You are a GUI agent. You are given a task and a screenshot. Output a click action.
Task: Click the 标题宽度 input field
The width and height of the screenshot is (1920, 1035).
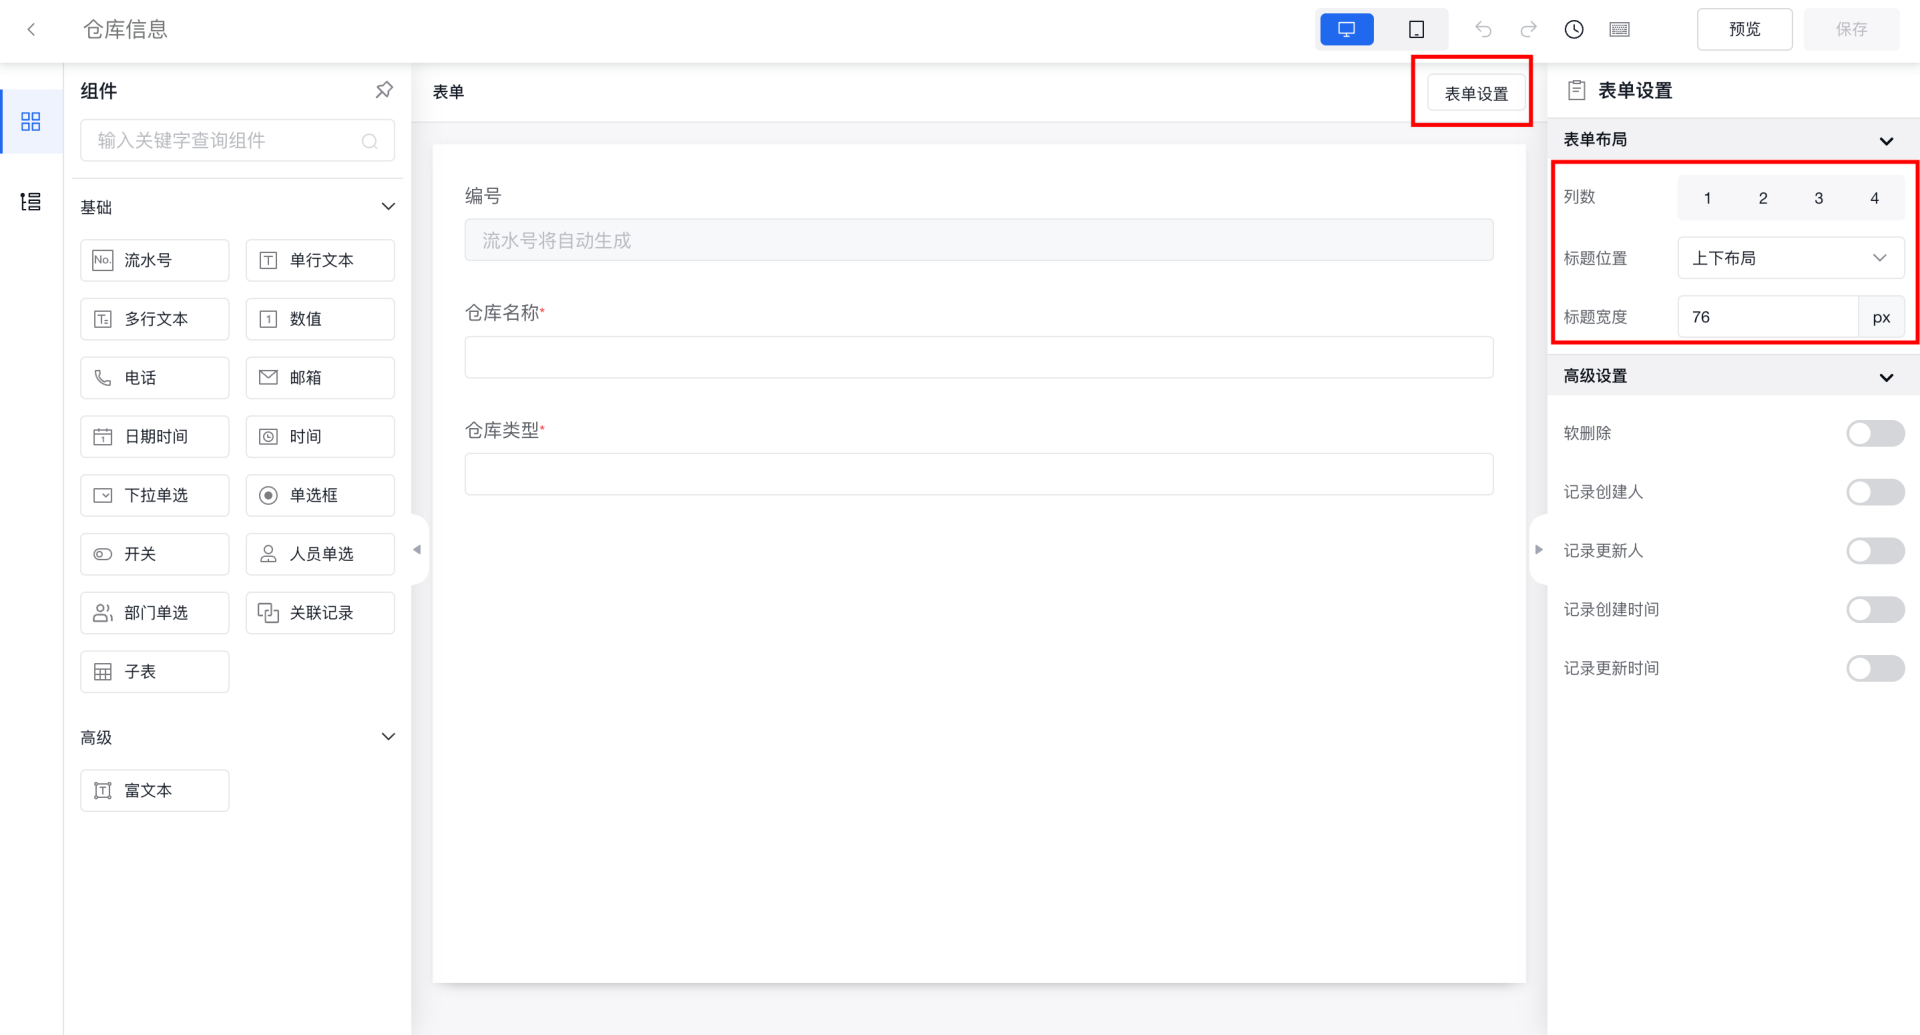click(x=1767, y=317)
